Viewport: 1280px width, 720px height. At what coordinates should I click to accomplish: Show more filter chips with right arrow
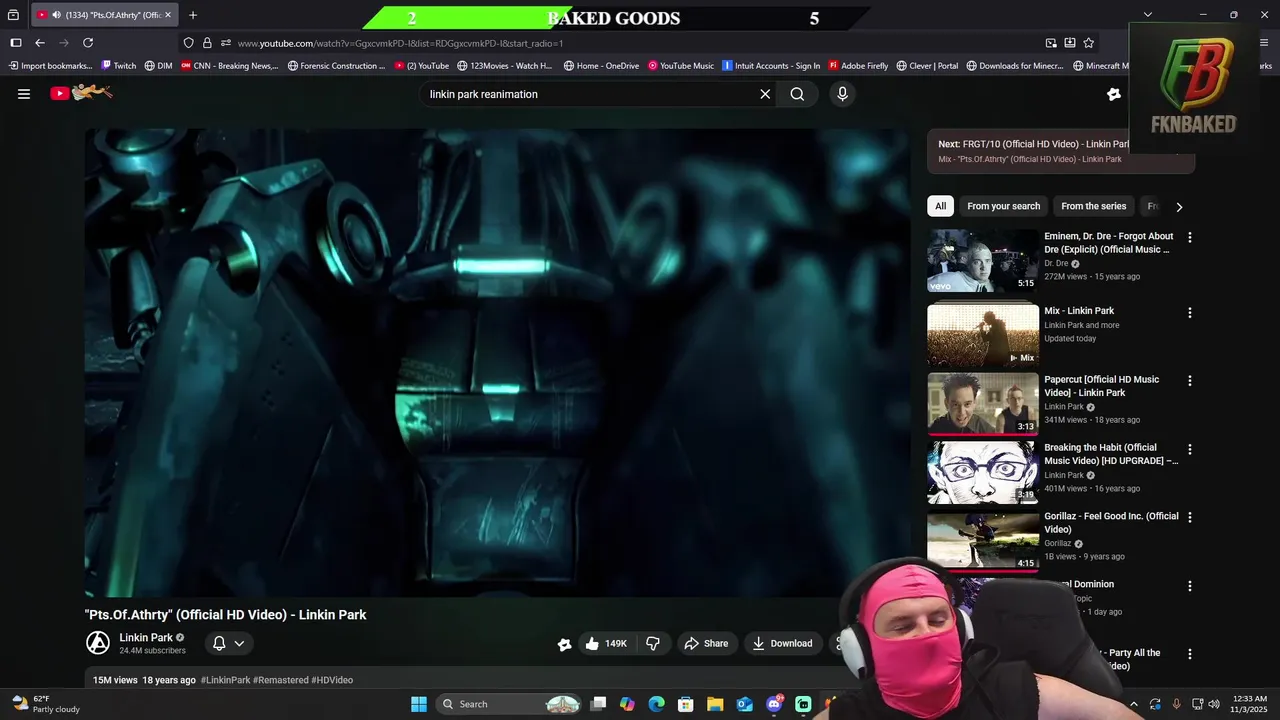1179,207
